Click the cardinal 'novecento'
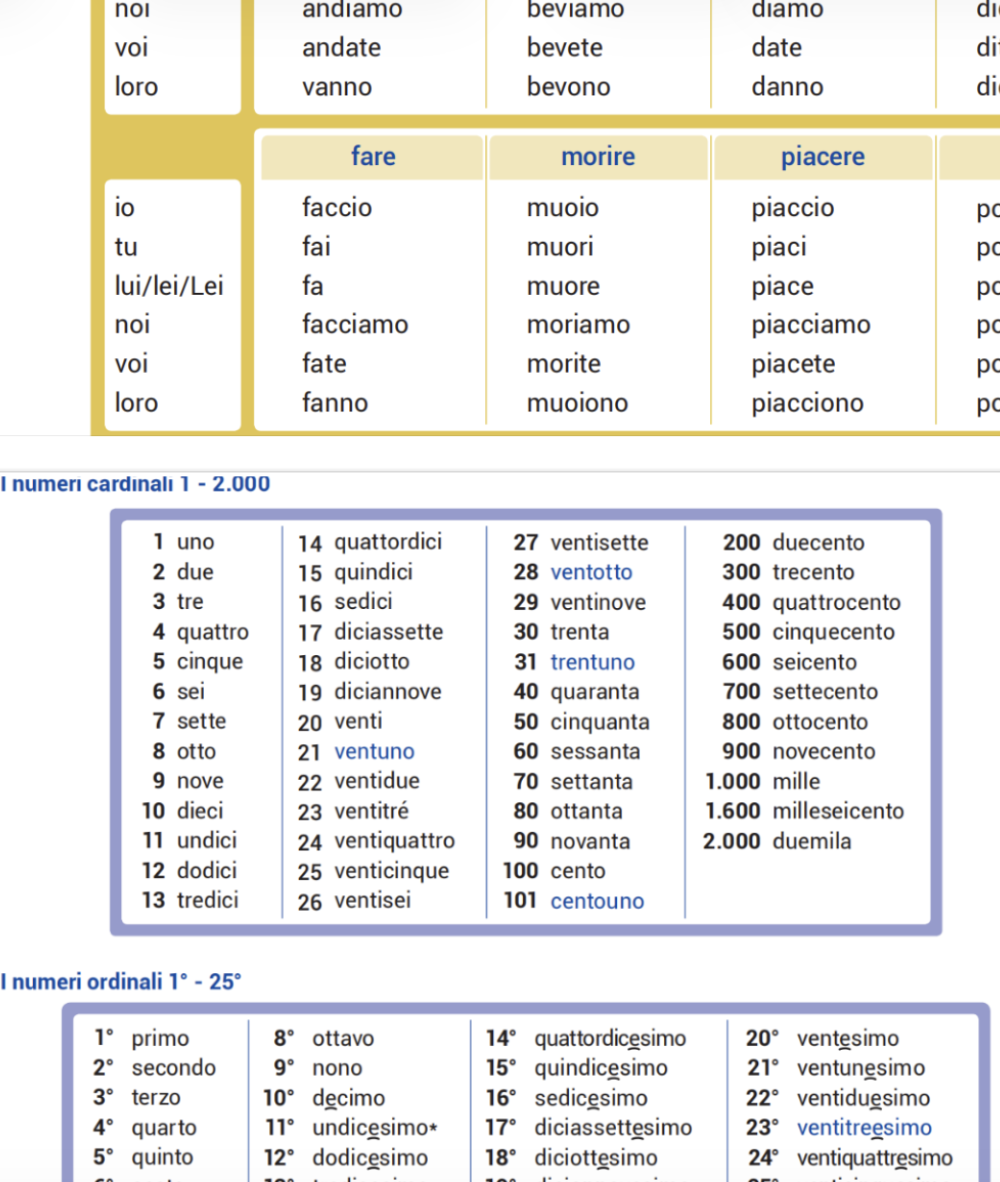The width and height of the screenshot is (1000, 1182). [x=824, y=752]
